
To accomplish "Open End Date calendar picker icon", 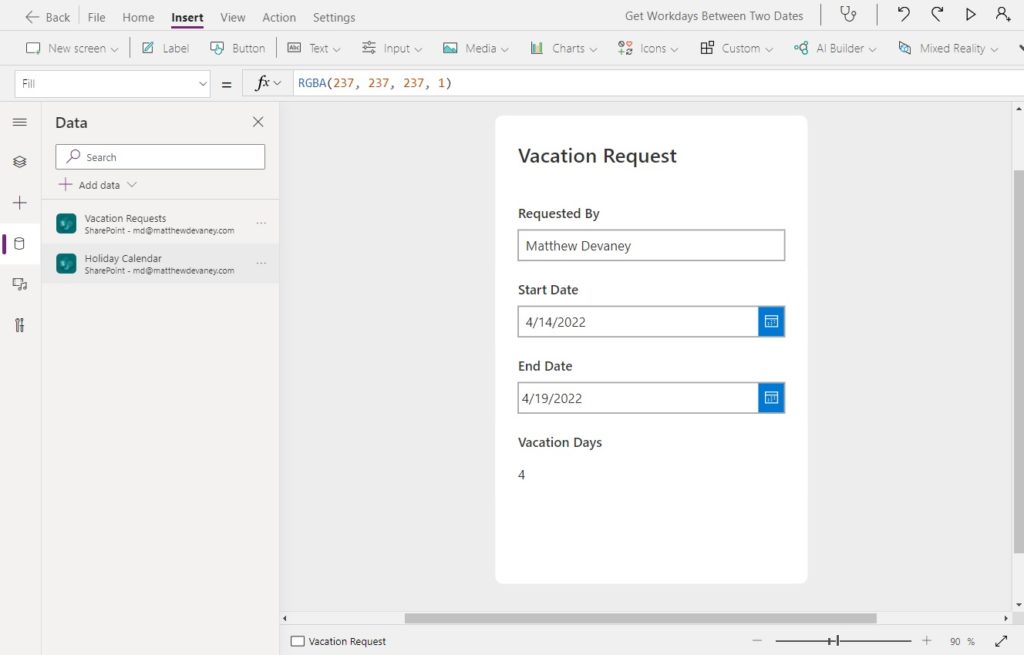I will pyautogui.click(x=771, y=398).
